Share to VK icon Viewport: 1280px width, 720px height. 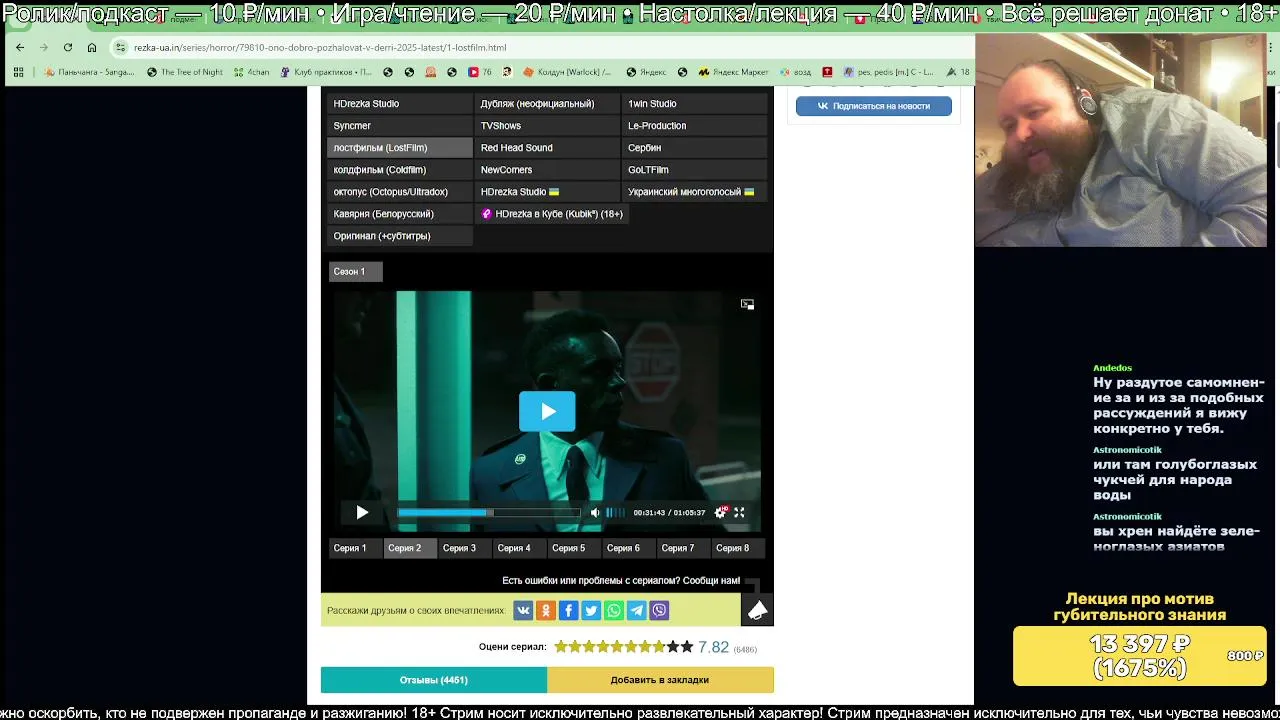pyautogui.click(x=523, y=611)
